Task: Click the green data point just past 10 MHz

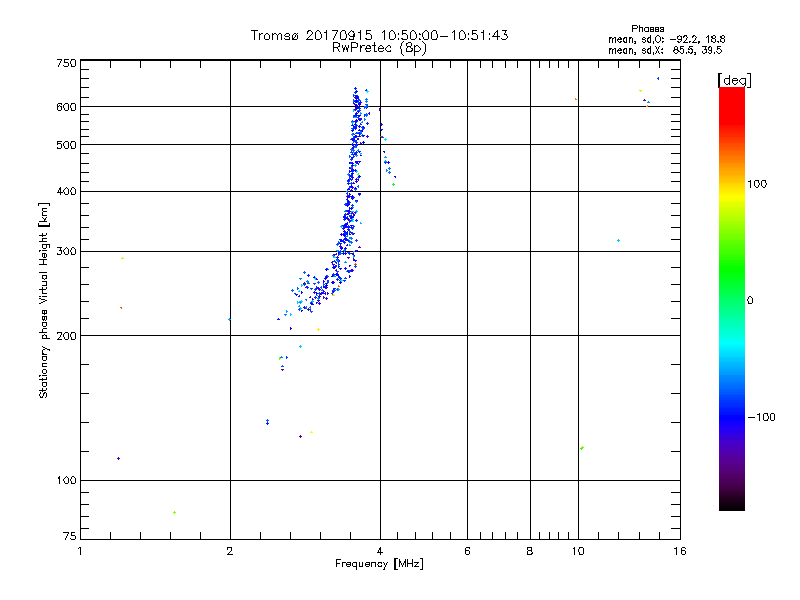Action: tap(582, 448)
